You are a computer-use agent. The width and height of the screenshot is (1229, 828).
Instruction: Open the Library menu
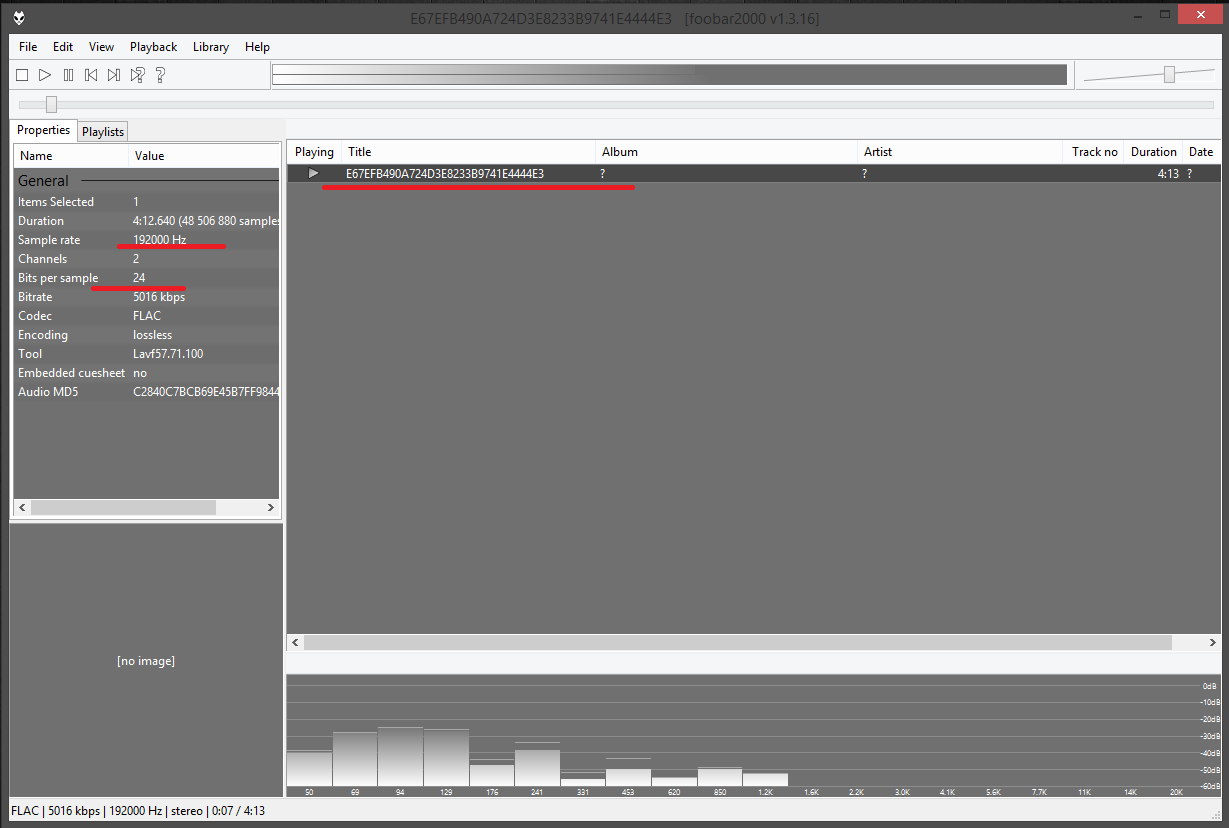210,47
